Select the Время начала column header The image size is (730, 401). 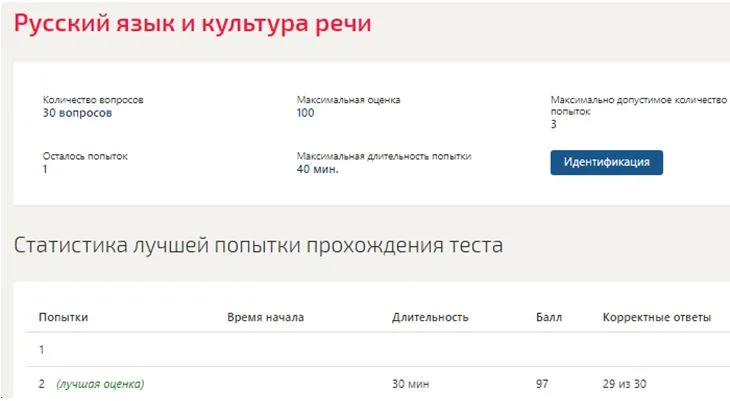(265, 317)
